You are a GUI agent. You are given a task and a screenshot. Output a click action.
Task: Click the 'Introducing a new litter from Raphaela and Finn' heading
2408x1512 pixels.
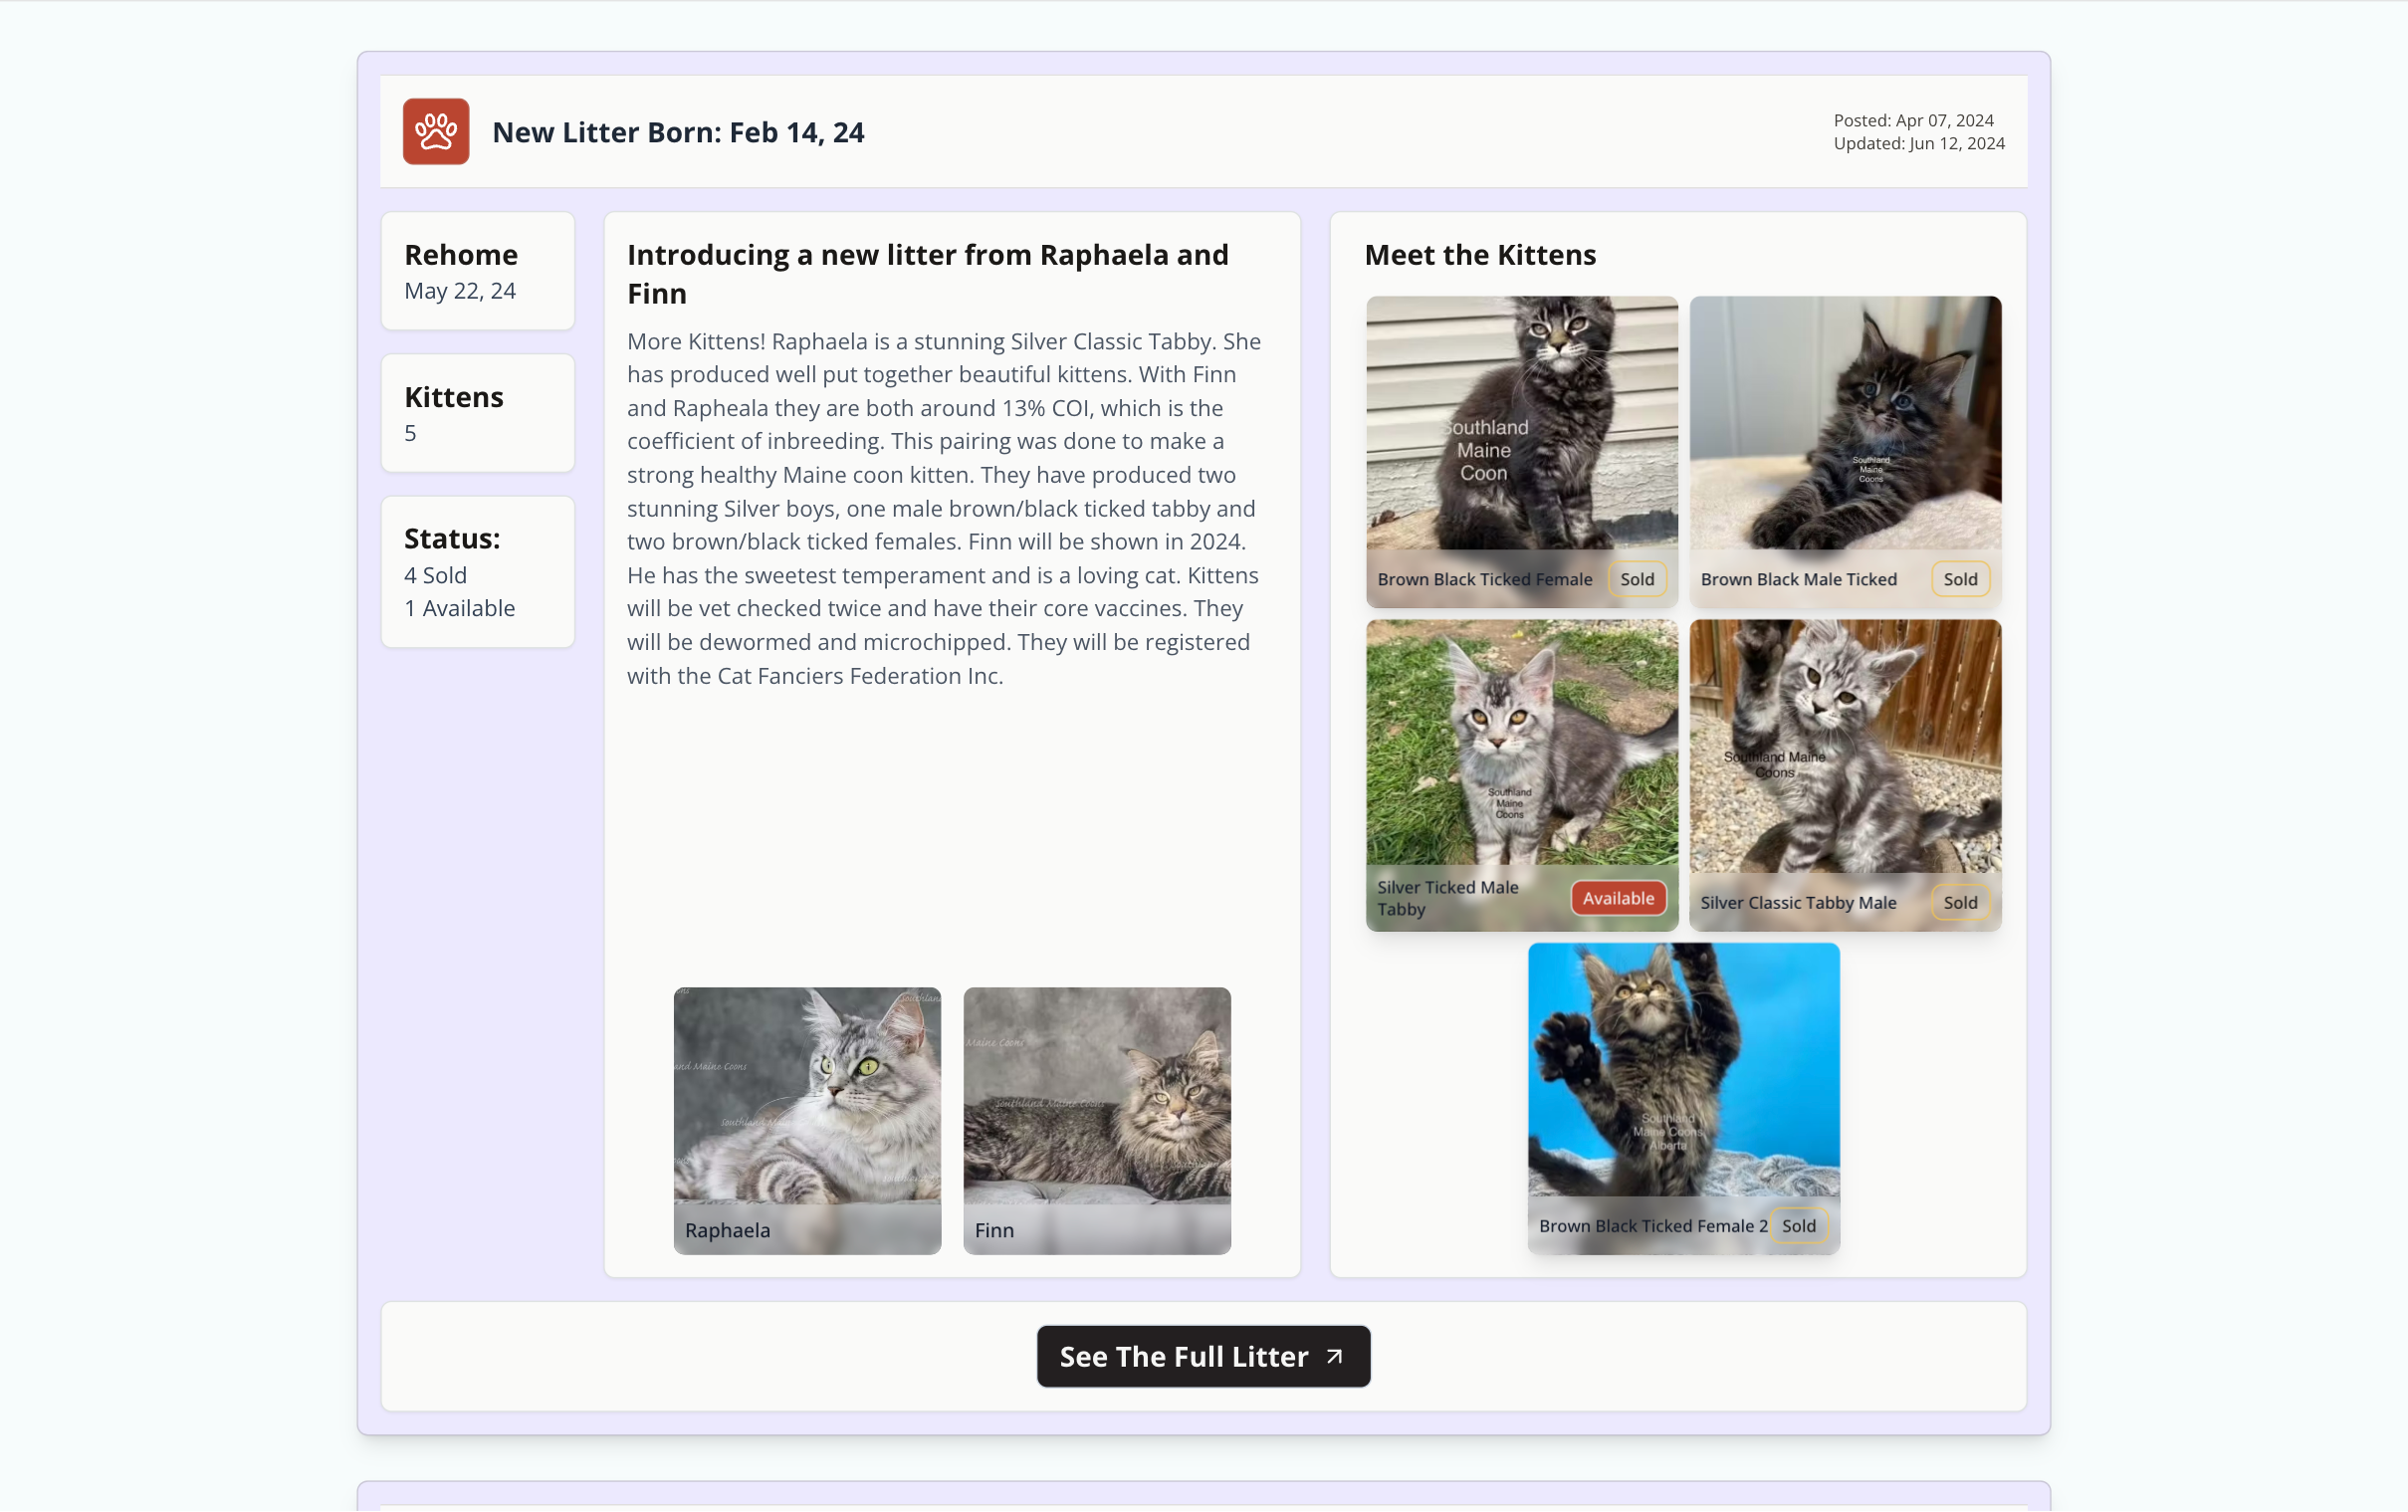928,273
